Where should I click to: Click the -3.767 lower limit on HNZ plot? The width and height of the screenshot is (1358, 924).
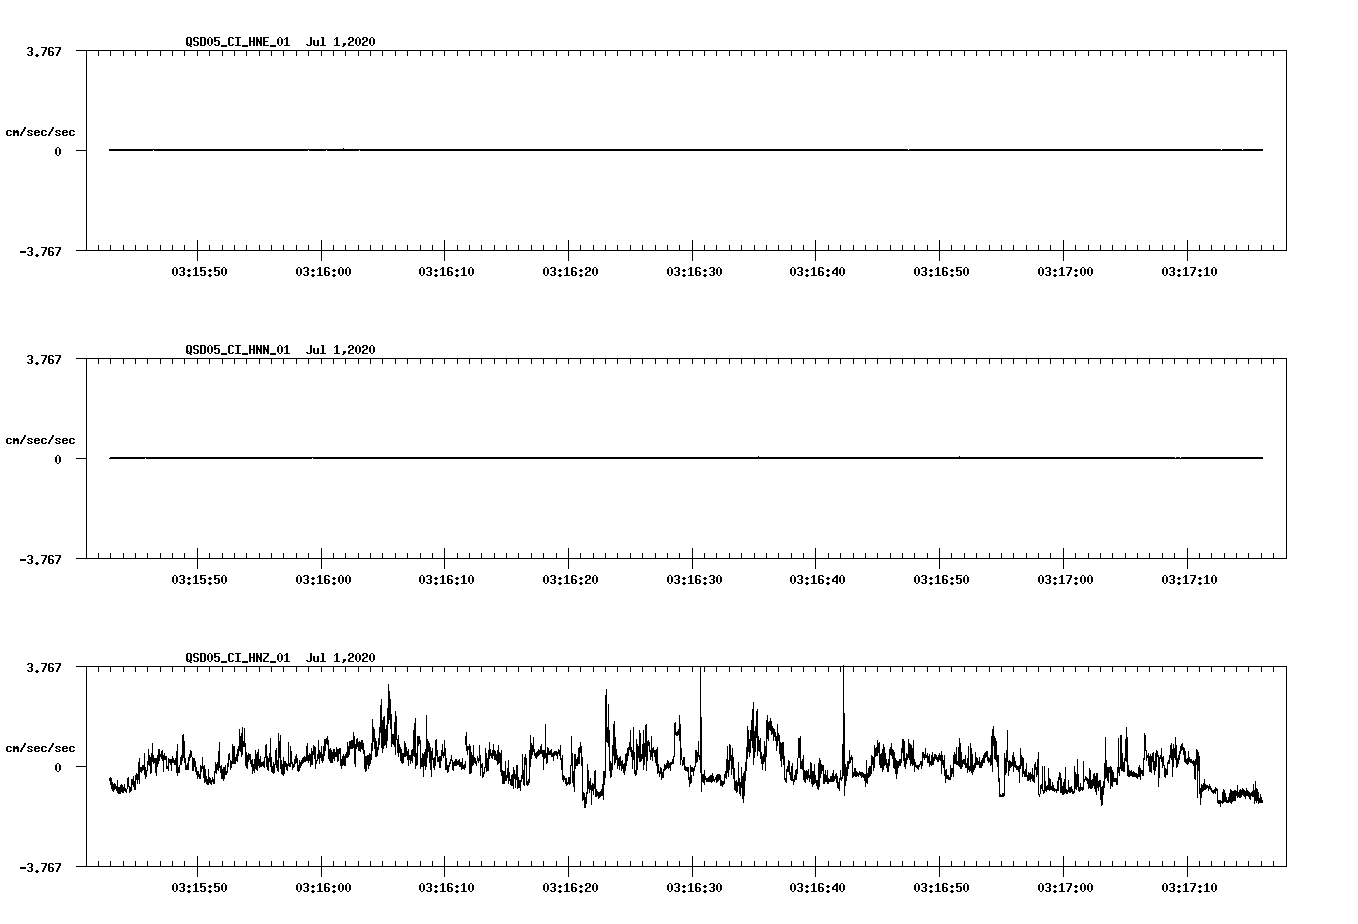pos(40,867)
